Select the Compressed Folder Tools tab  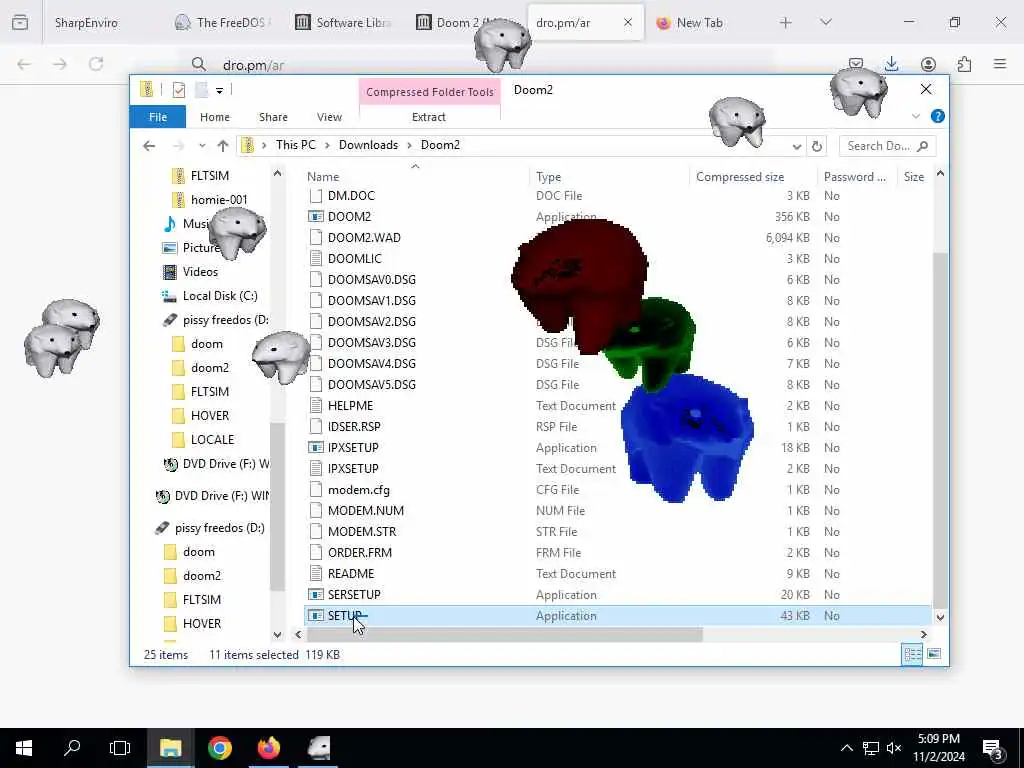point(430,92)
